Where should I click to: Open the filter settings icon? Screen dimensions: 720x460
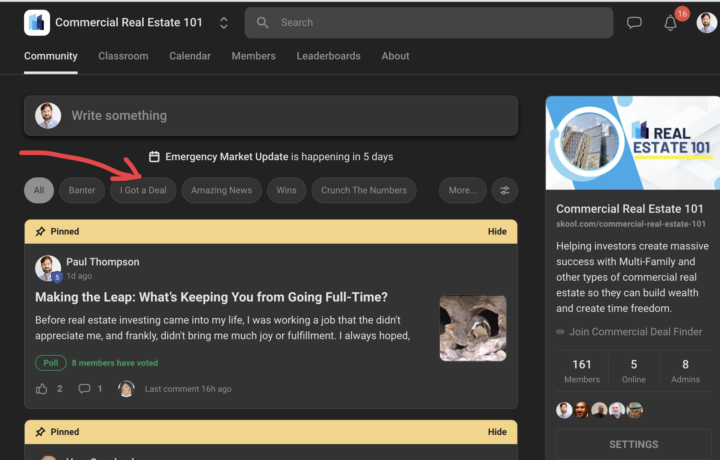point(504,190)
